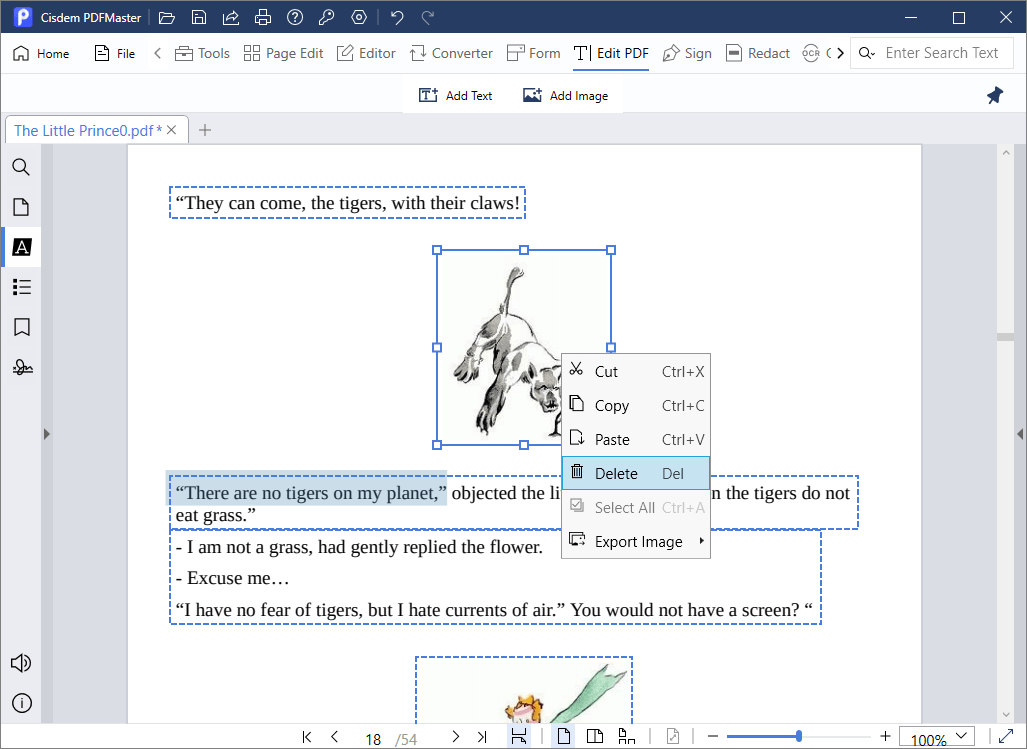Click the Add Image button
This screenshot has height=749, width=1027.
tap(566, 96)
